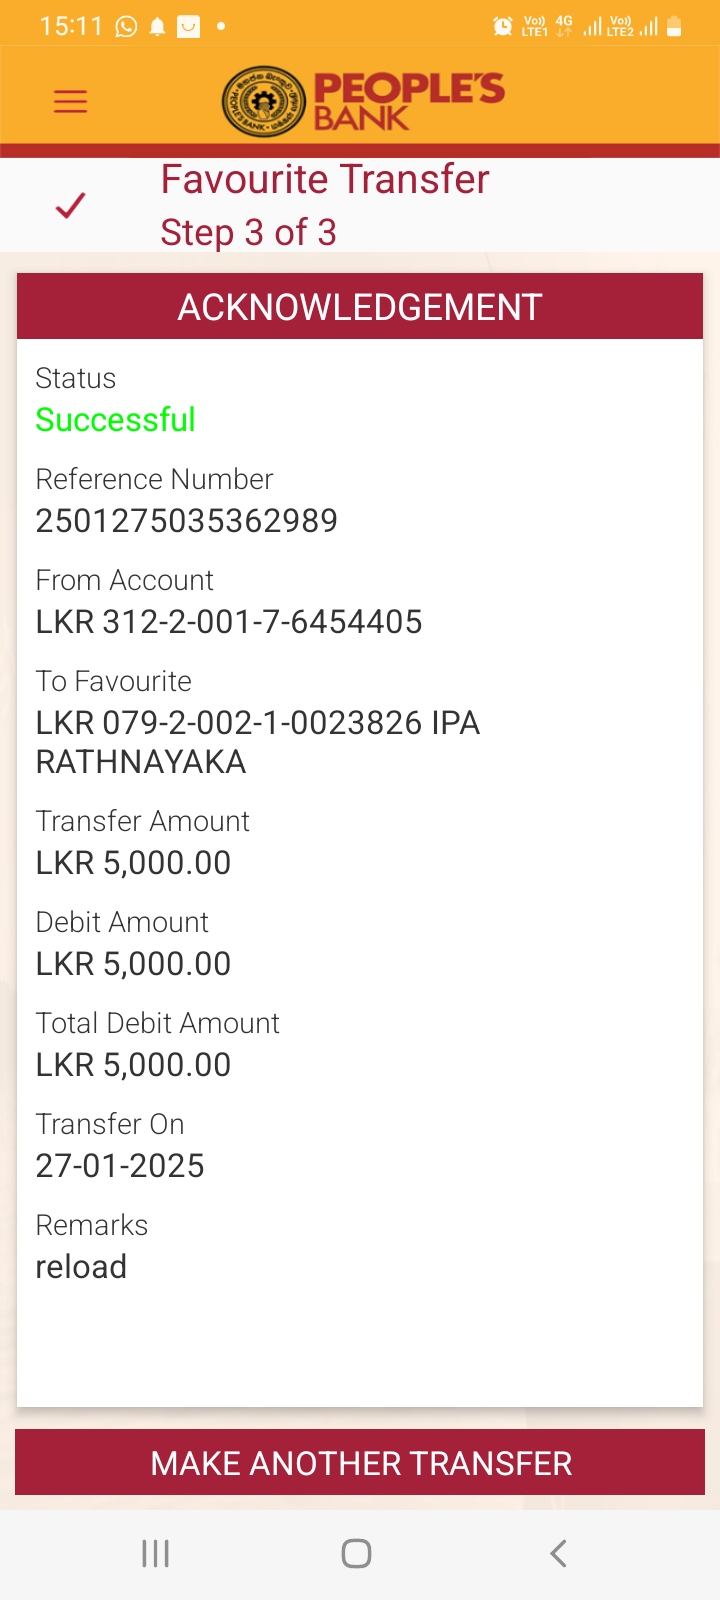Image resolution: width=720 pixels, height=1600 pixels.
Task: Tap the battery indicator icon
Action: (674, 27)
